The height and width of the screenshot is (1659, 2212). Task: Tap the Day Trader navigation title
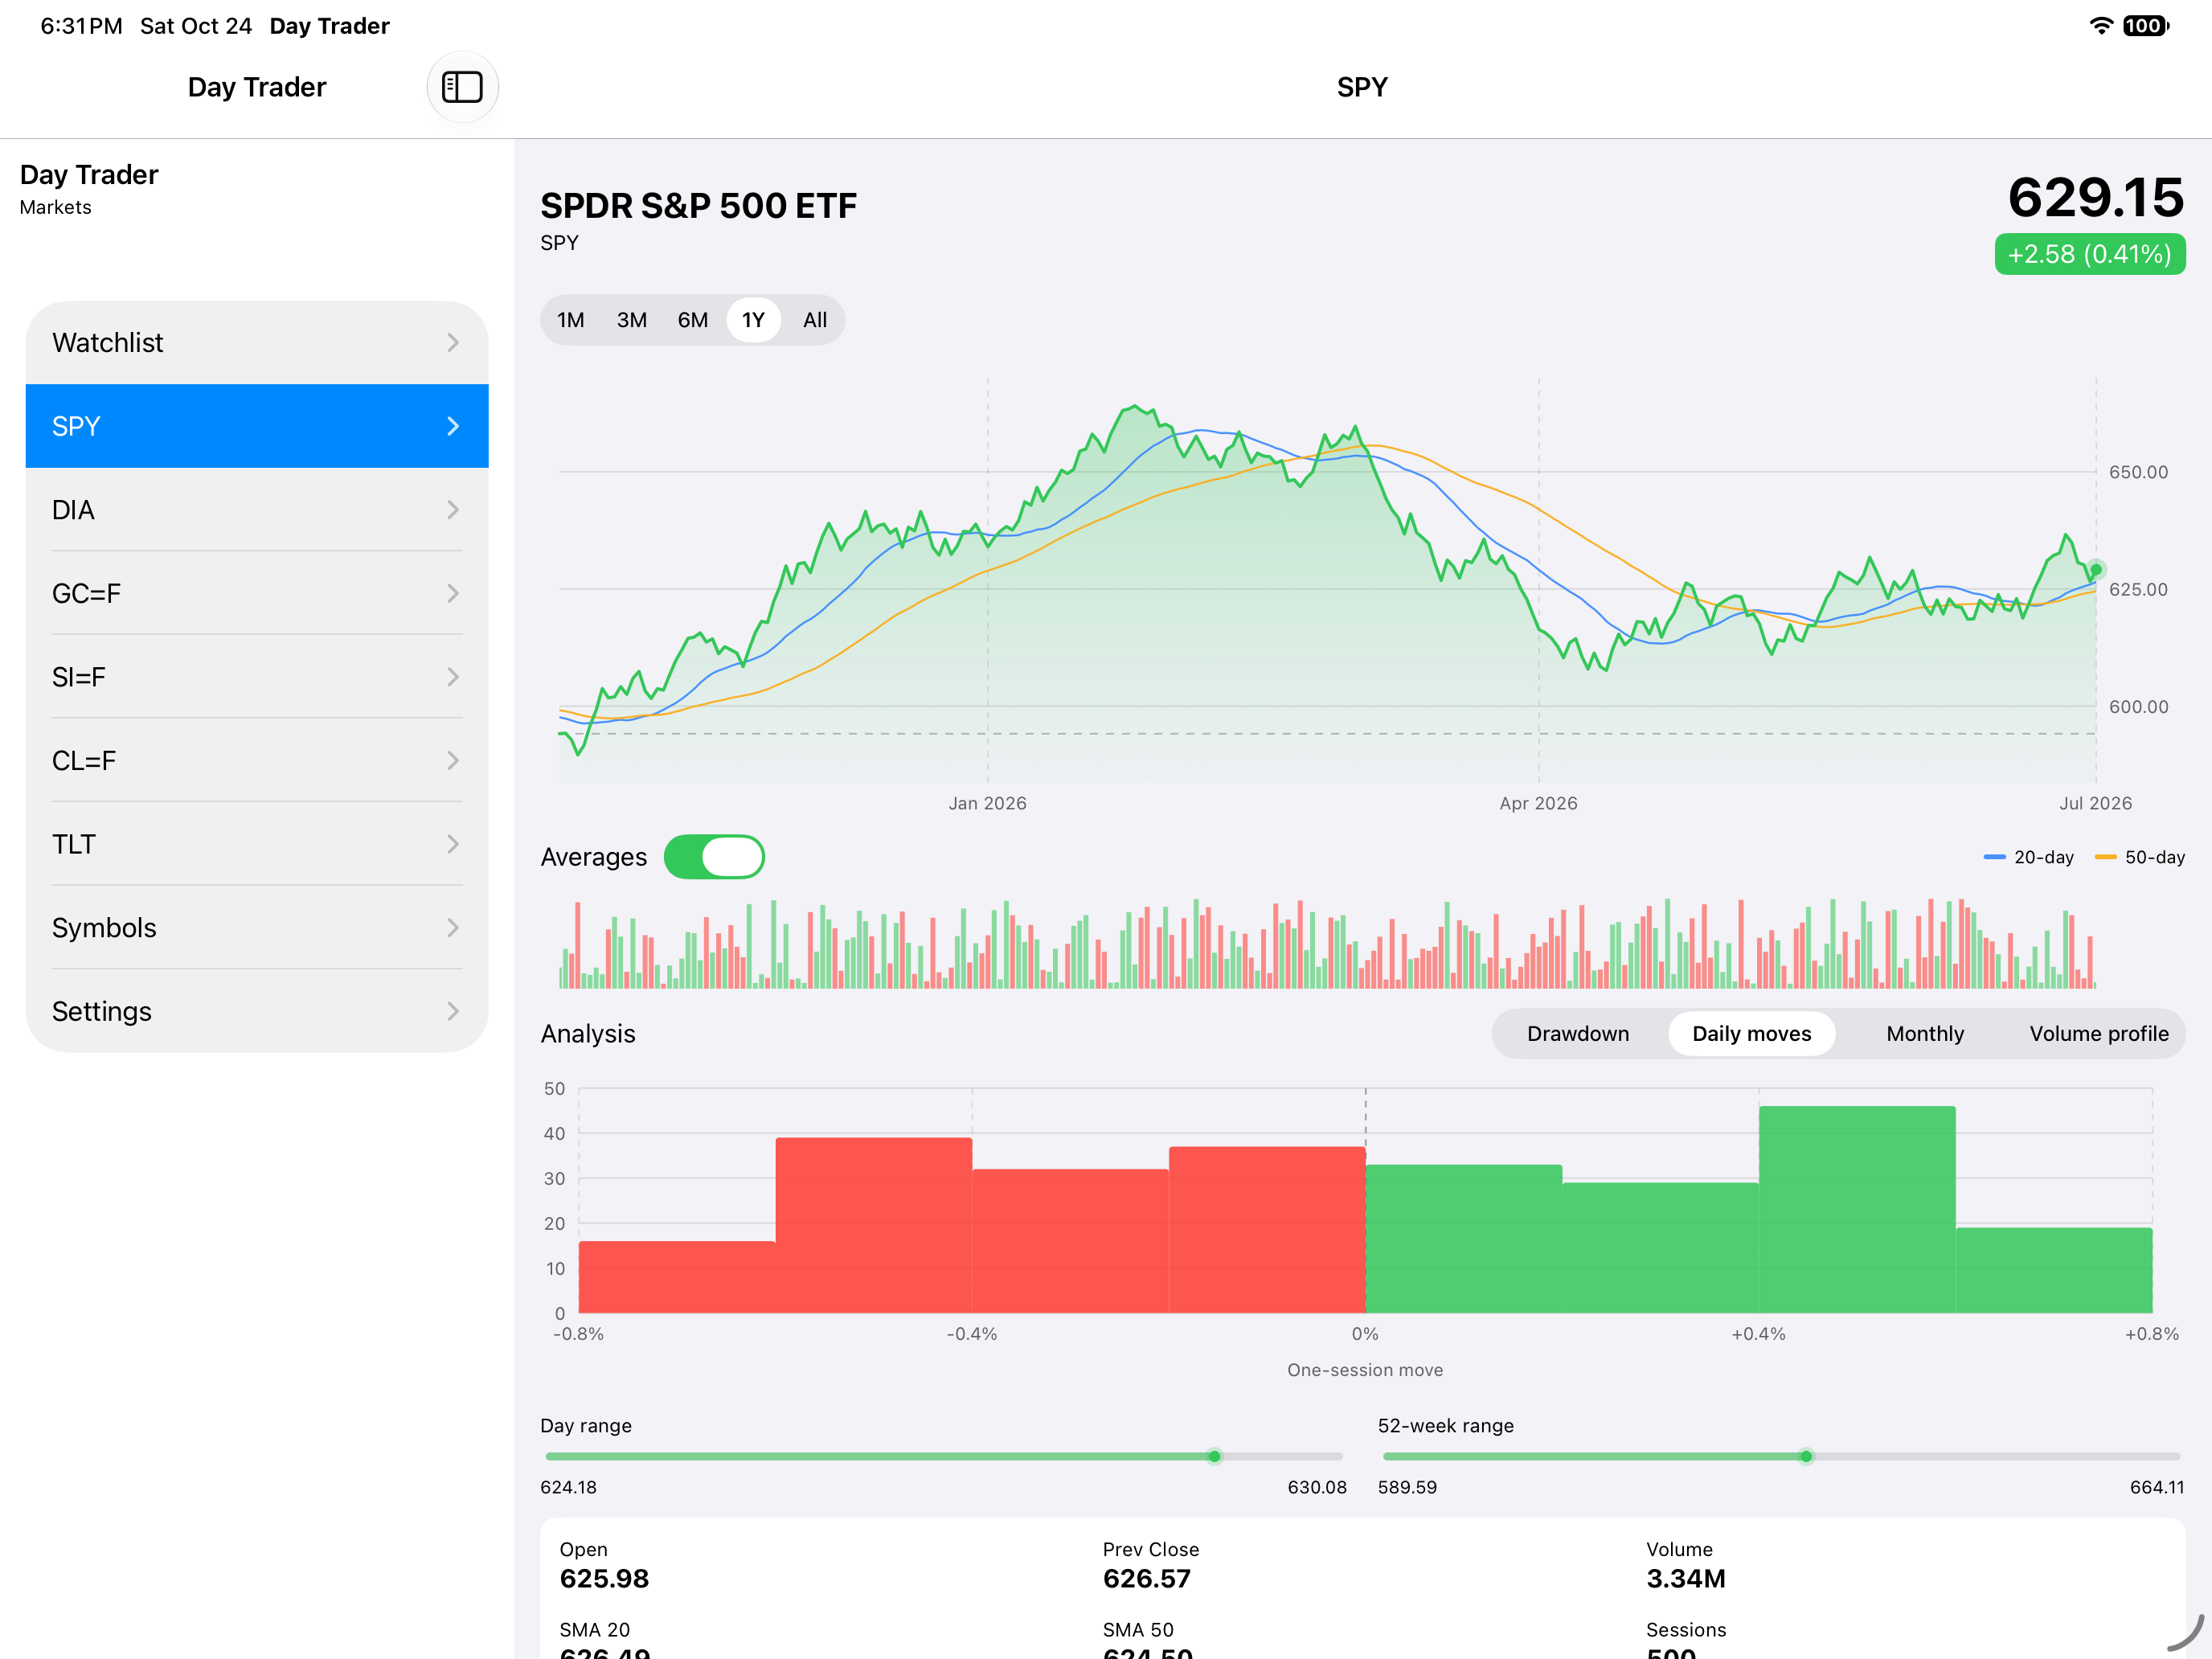tap(257, 87)
